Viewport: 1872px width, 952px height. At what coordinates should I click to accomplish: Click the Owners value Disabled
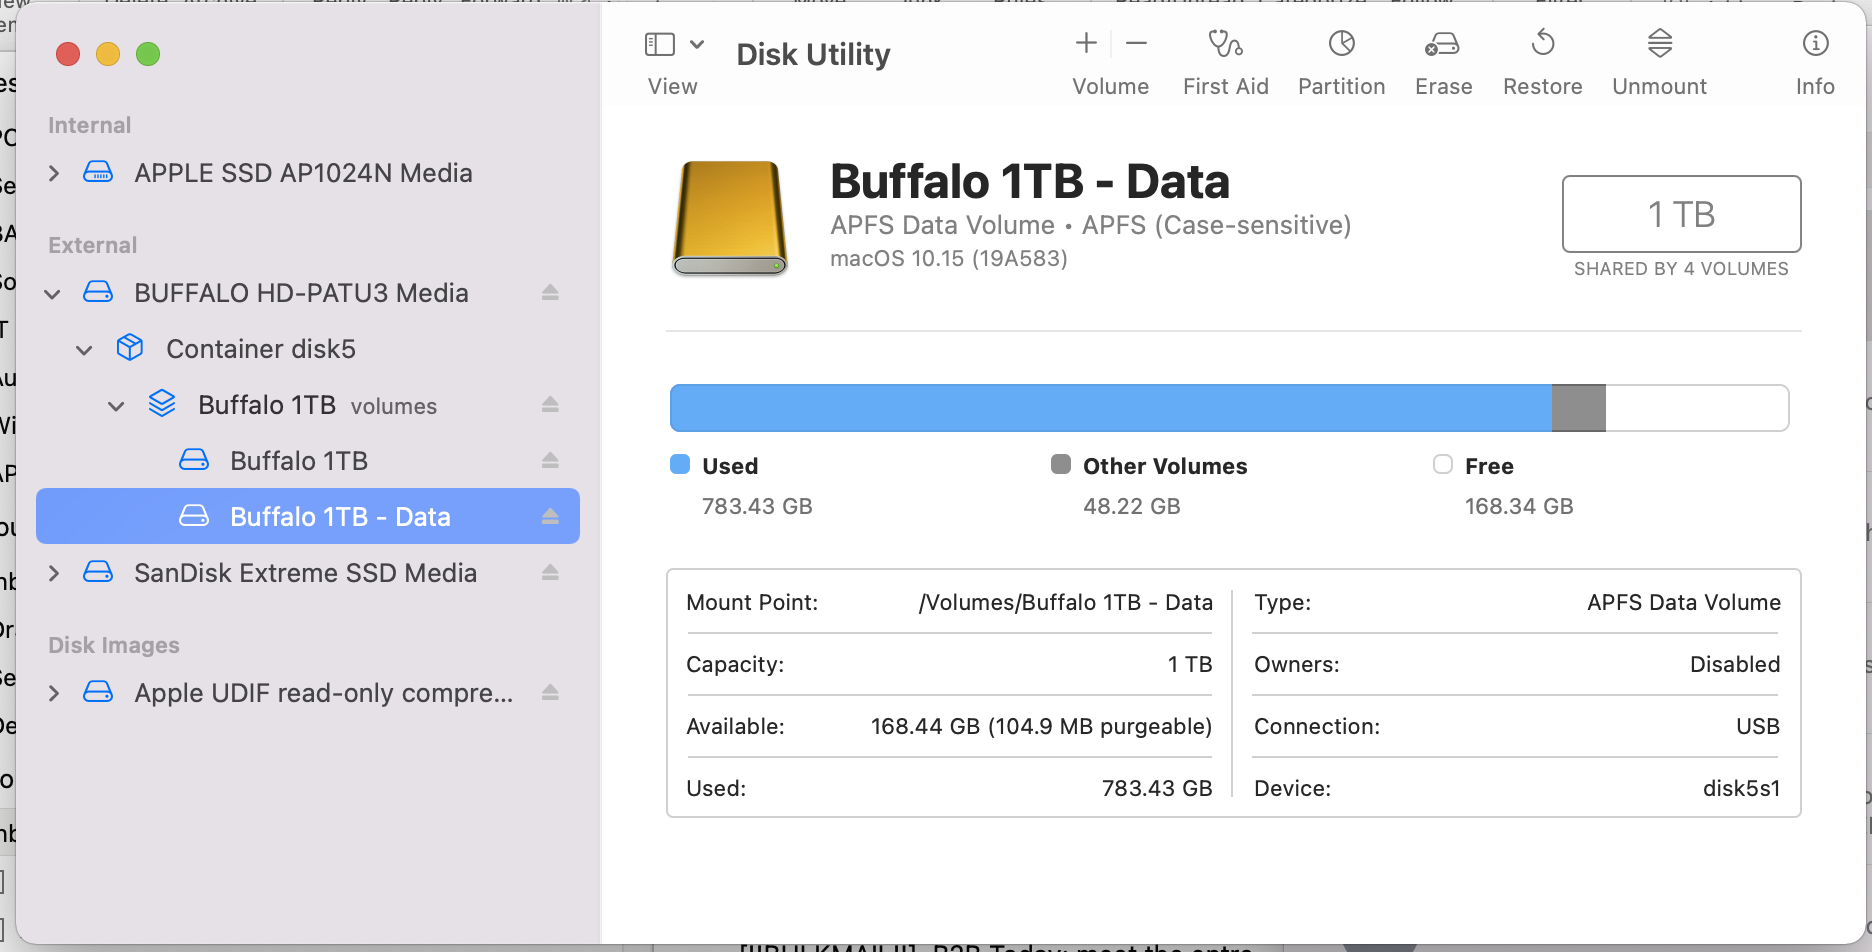1735,664
